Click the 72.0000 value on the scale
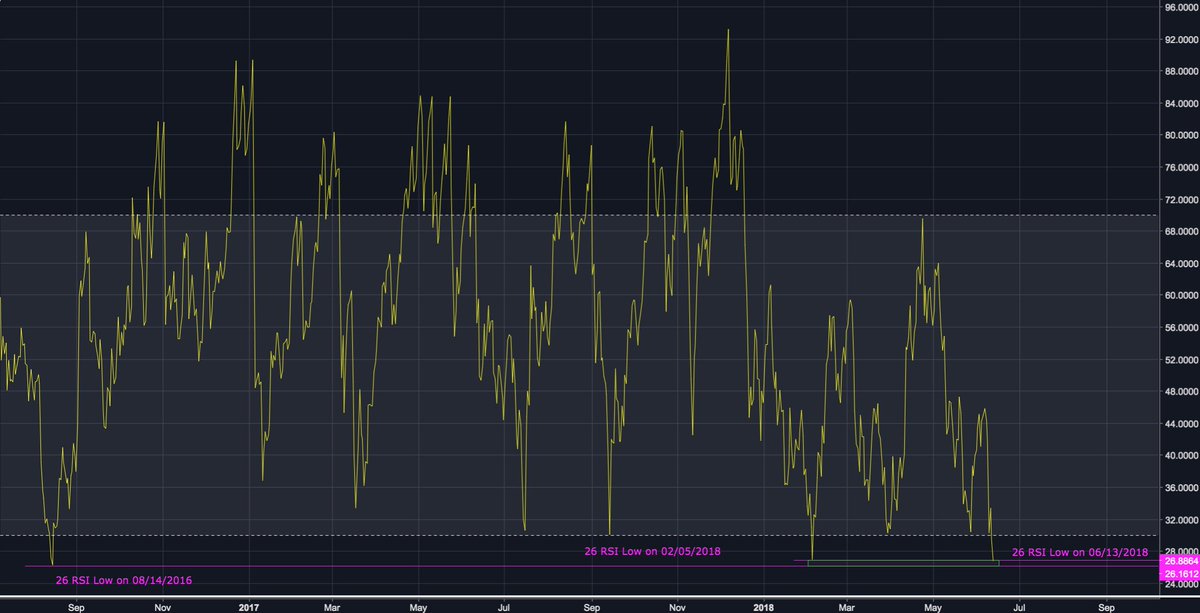 (x=1182, y=200)
